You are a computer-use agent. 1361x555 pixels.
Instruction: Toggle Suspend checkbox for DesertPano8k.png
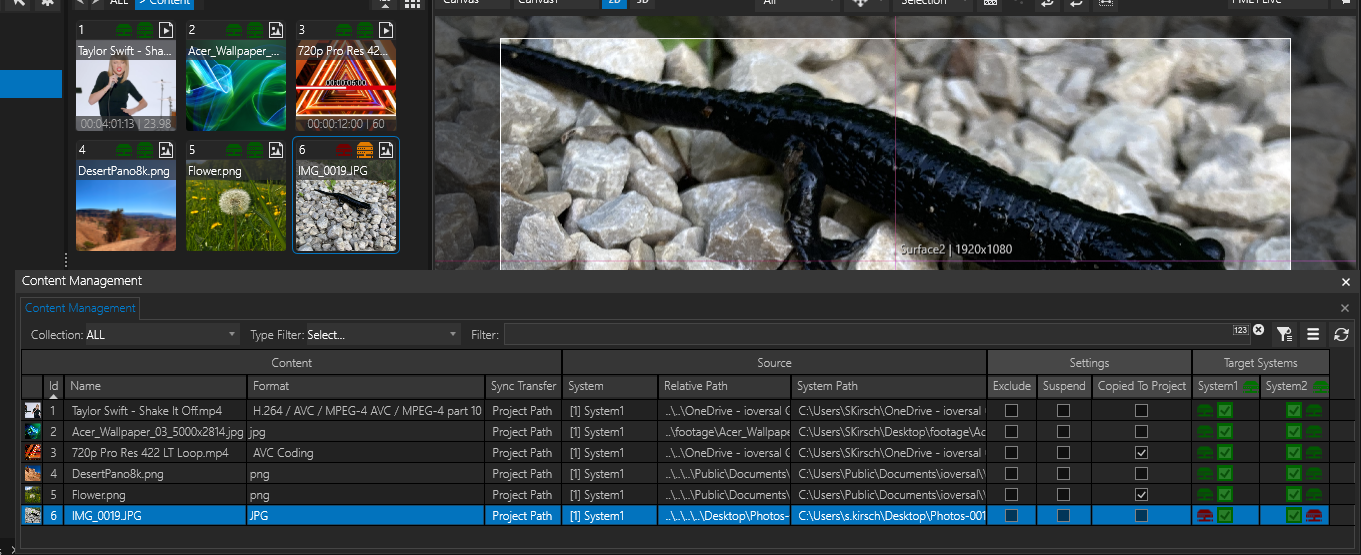tap(1063, 474)
